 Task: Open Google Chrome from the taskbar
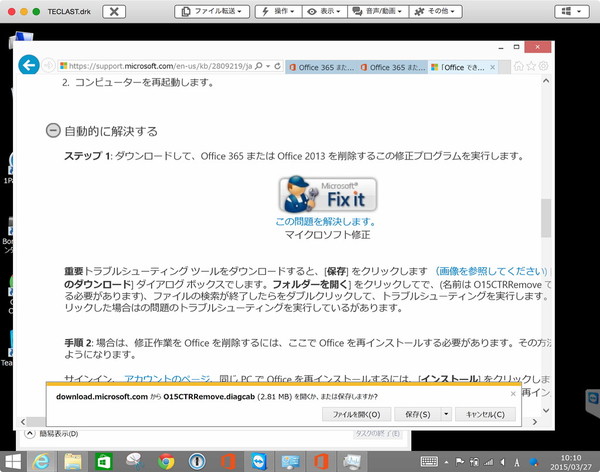(166, 462)
